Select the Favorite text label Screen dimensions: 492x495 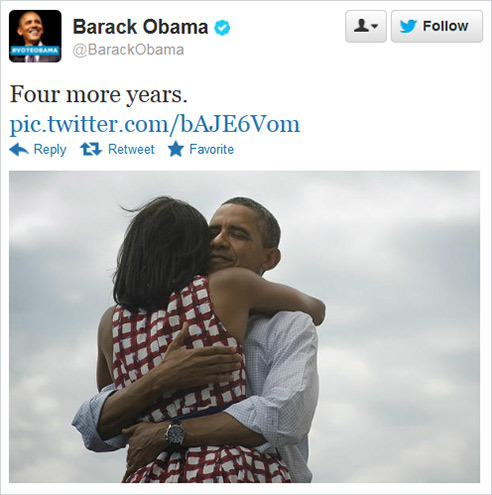tap(212, 149)
